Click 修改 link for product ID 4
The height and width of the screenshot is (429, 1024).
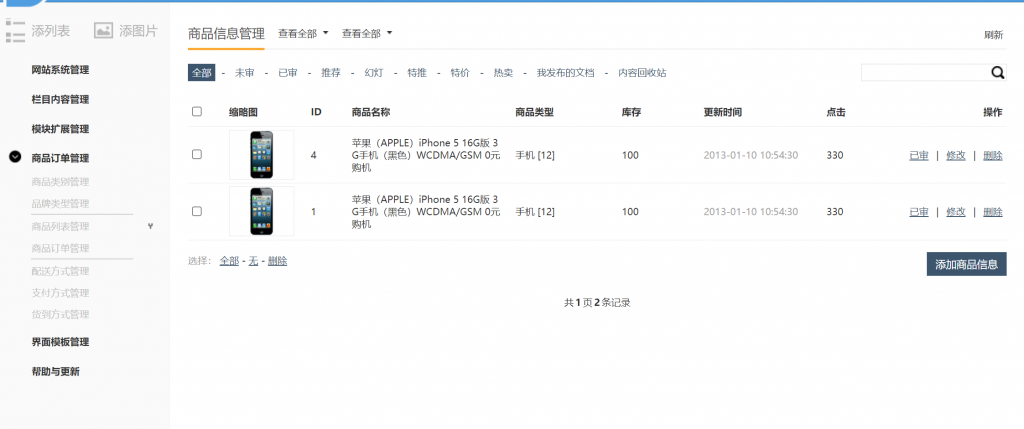click(956, 155)
